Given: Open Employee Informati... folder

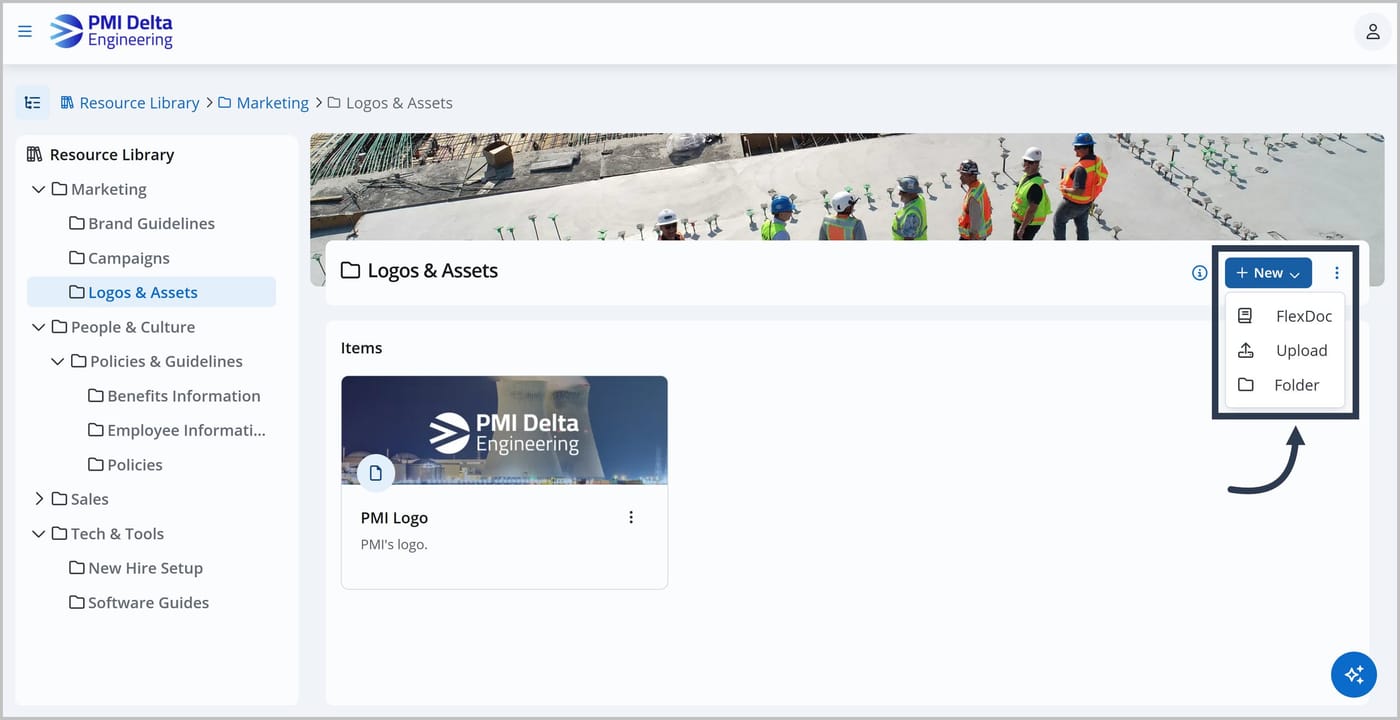Looking at the screenshot, I should [x=186, y=430].
